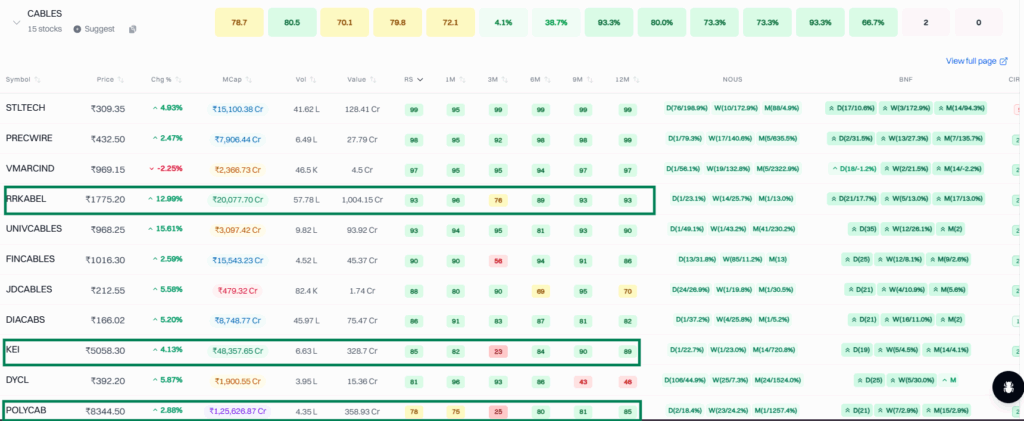Sort by 6M column arrows

pos(547,80)
